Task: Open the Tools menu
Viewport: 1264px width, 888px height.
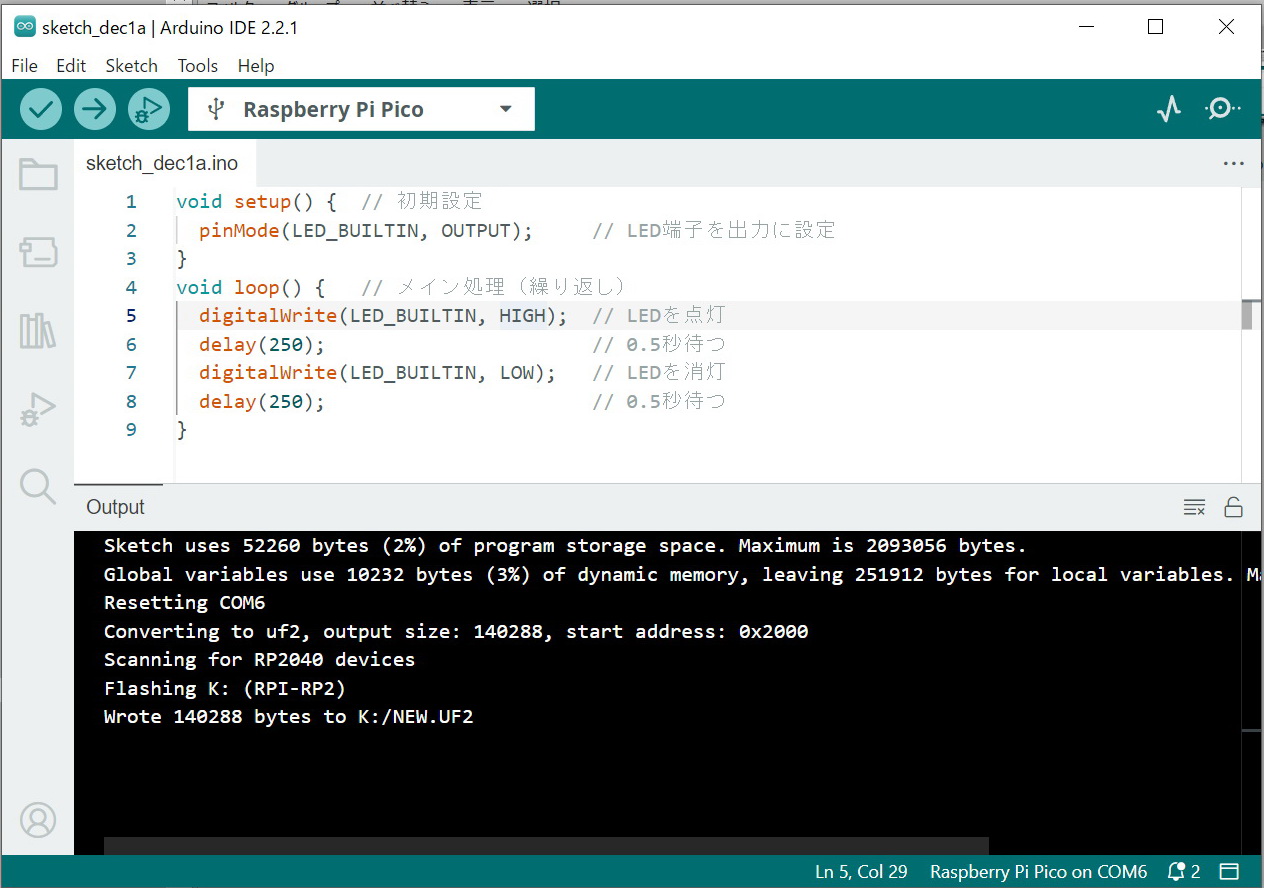Action: coord(198,66)
